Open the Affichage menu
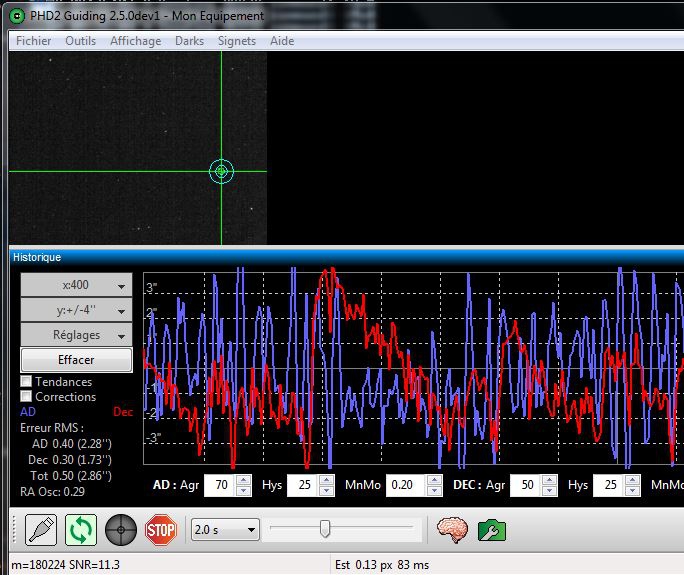The image size is (684, 575). click(136, 41)
